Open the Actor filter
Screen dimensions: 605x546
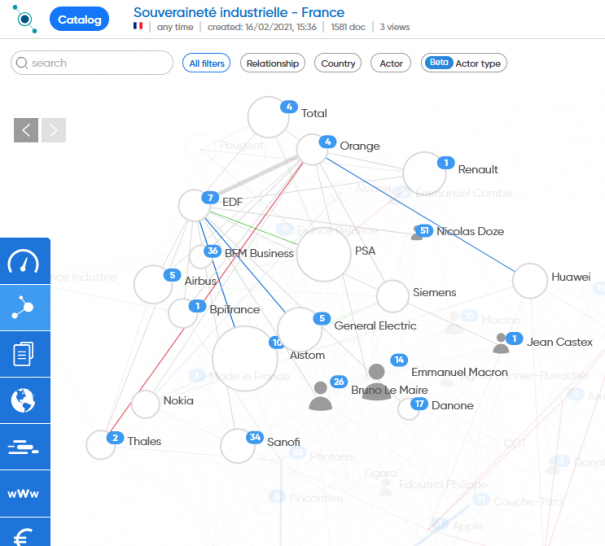tap(391, 63)
